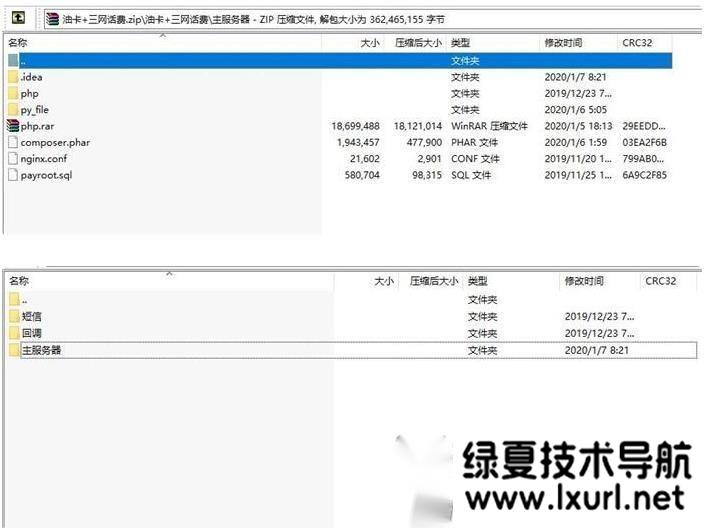Click the php.rar file name

pos(37,126)
